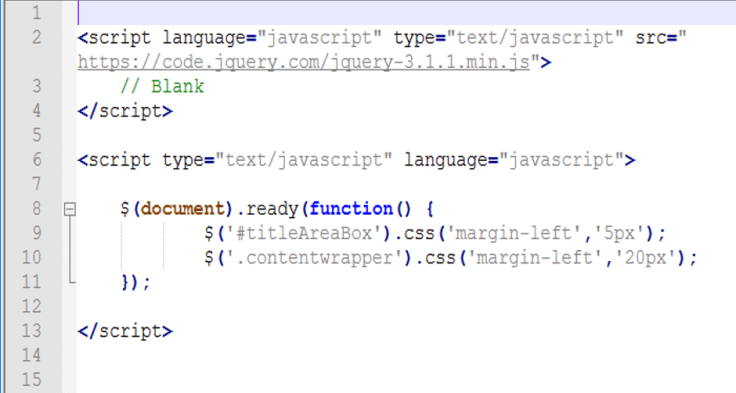
Task: Click '#titleAreaBox' selector string
Action: click(x=304, y=233)
